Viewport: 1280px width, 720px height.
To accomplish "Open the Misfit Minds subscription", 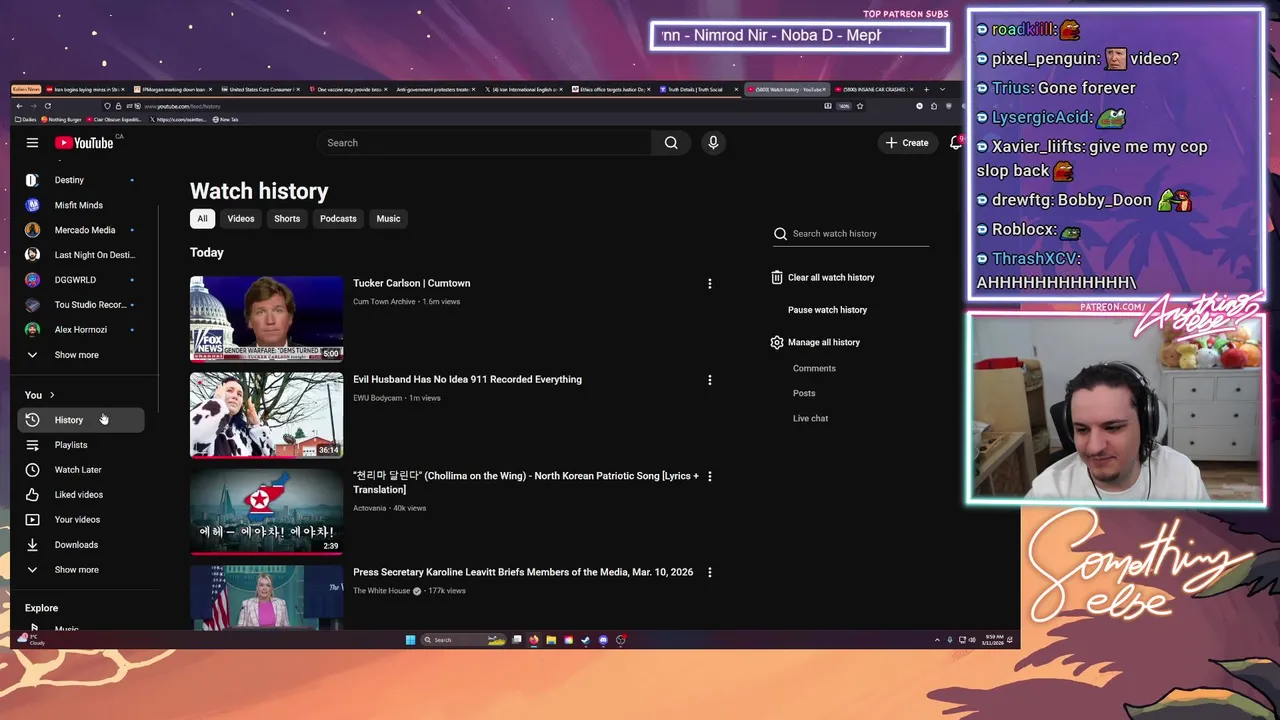I will [80, 205].
